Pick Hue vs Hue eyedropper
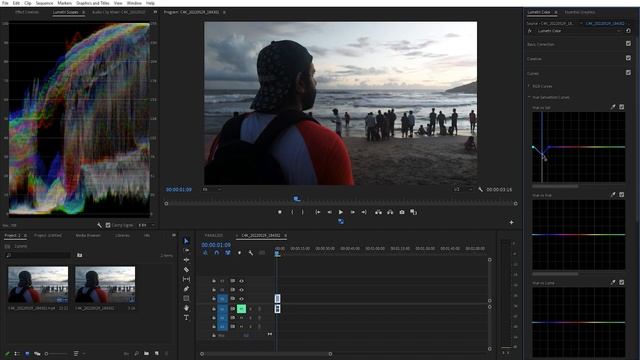This screenshot has width=640, height=360. pyautogui.click(x=613, y=195)
